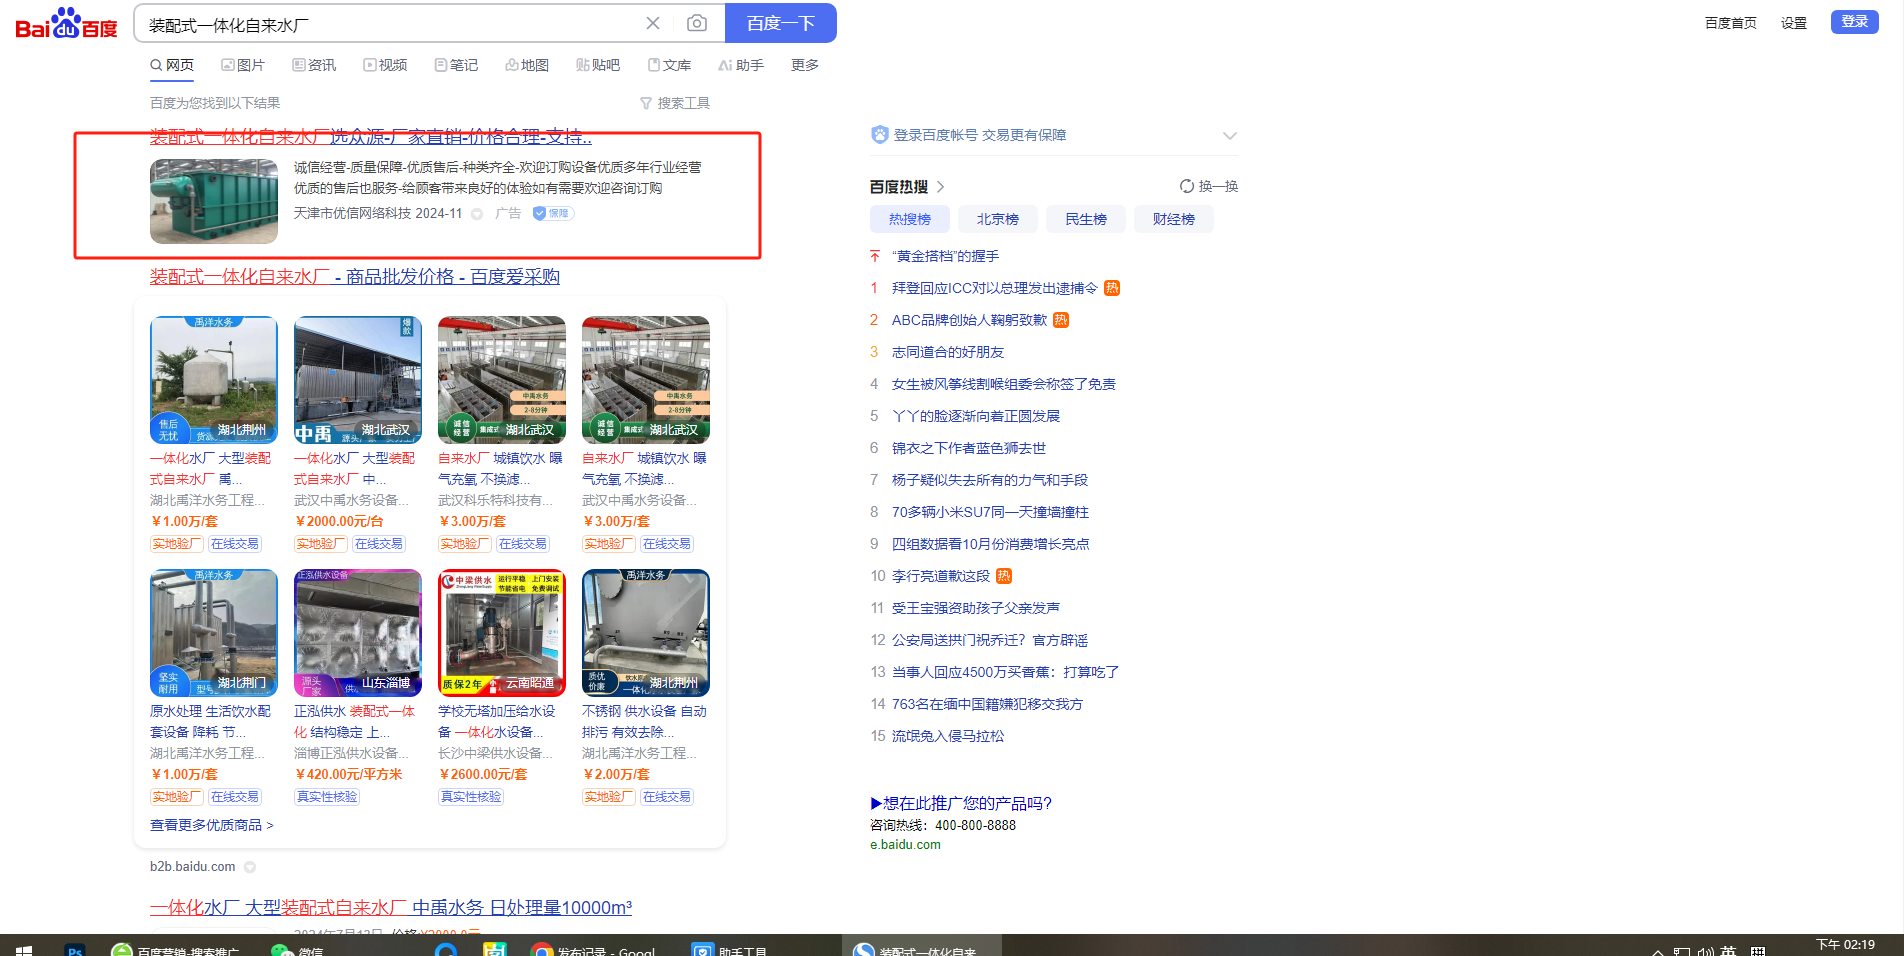The width and height of the screenshot is (1904, 956).
Task: Open the 湖北荆门 原水处理 product image
Action: point(214,633)
